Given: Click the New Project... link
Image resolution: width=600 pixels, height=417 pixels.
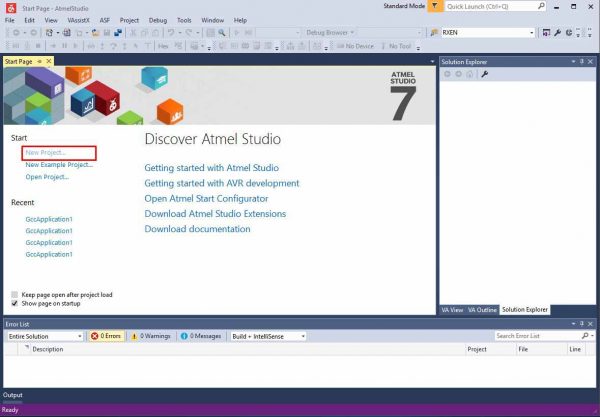Looking at the screenshot, I should point(46,153).
